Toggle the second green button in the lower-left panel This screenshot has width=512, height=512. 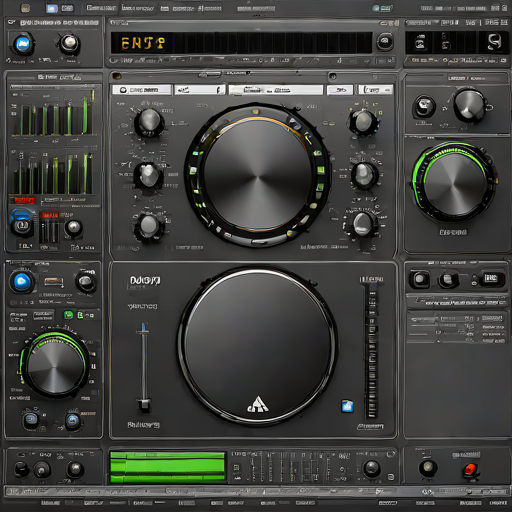coord(80,315)
